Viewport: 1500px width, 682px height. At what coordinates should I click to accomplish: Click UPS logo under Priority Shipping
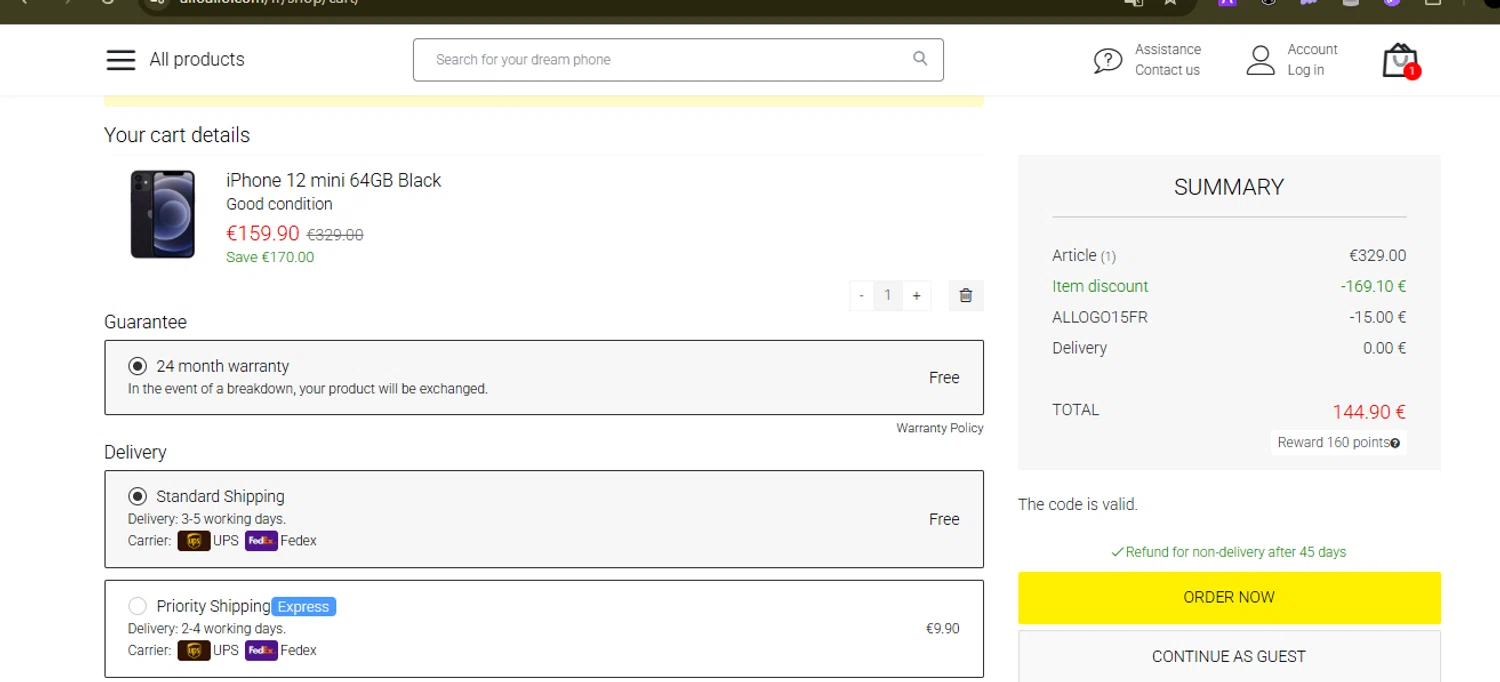pos(194,650)
